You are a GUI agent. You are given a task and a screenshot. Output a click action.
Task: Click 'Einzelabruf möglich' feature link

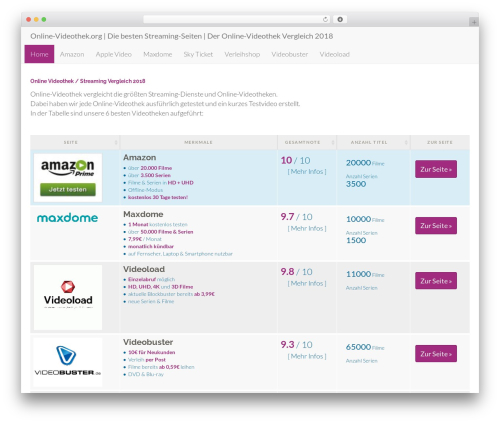[x=151, y=279]
